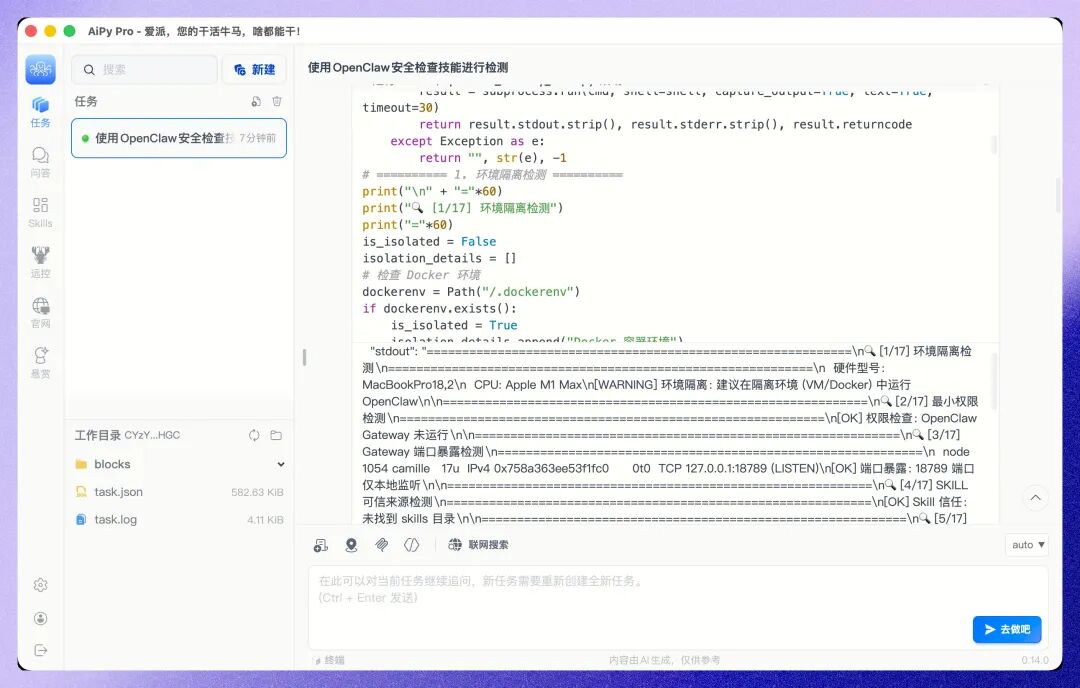Open the 运控 section in sidebar
This screenshot has width=1080, height=688.
pos(41,262)
